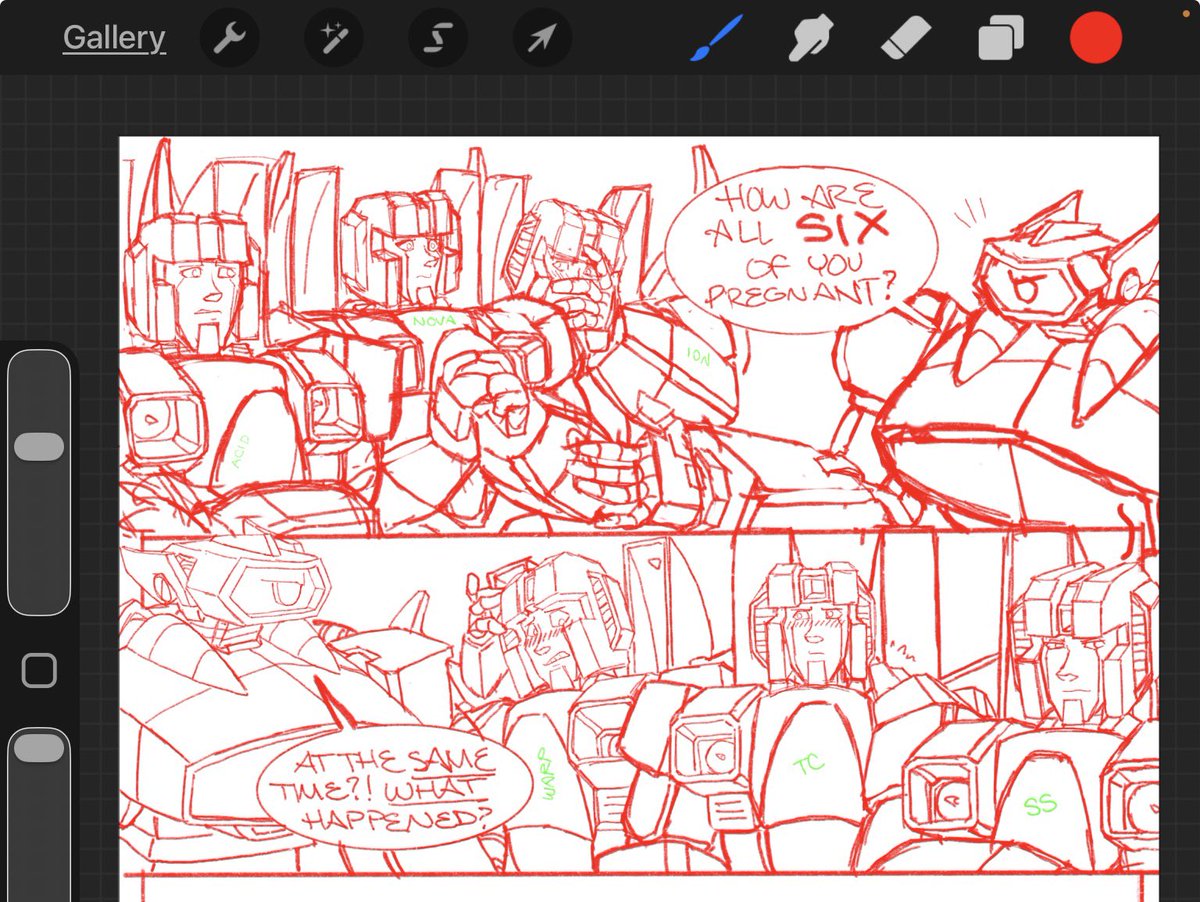
Task: Click the green SS label on canvas
Action: point(1040,803)
